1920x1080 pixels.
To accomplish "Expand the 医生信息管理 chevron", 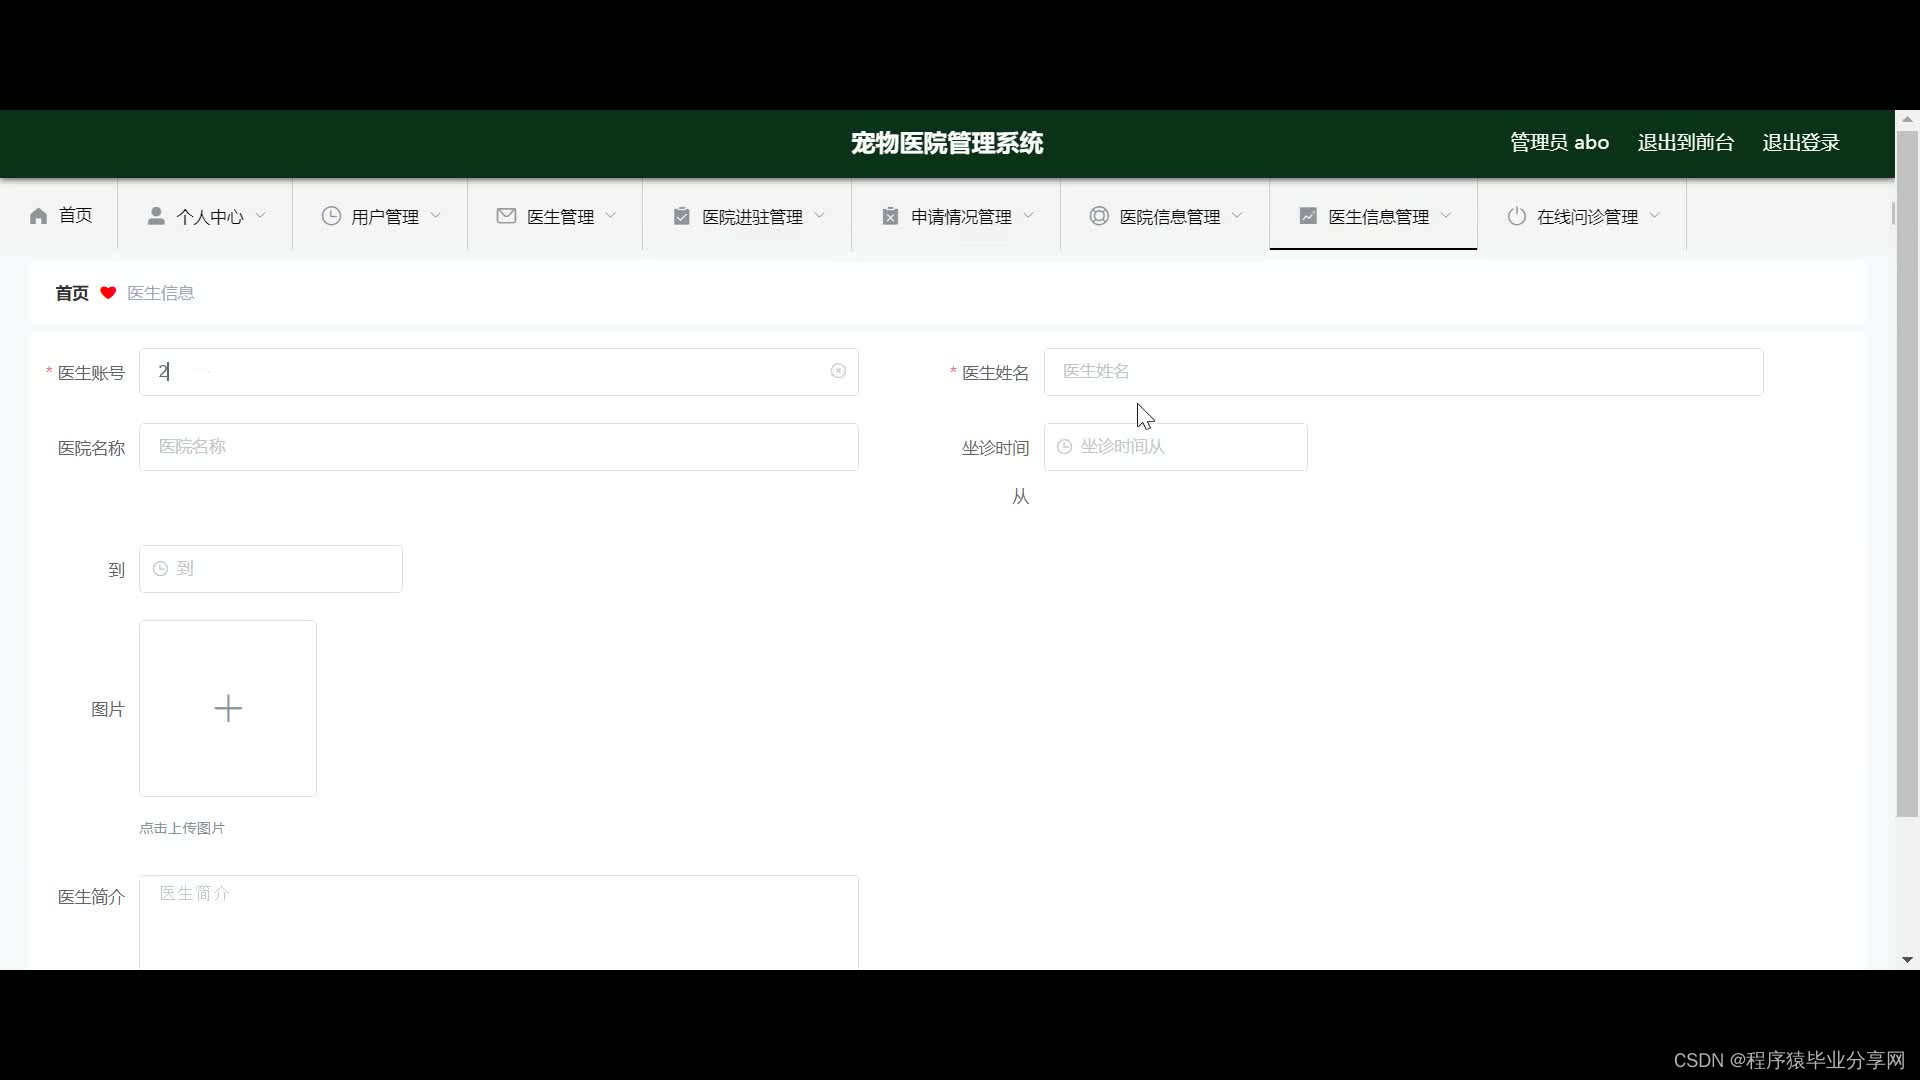I will tap(1446, 215).
